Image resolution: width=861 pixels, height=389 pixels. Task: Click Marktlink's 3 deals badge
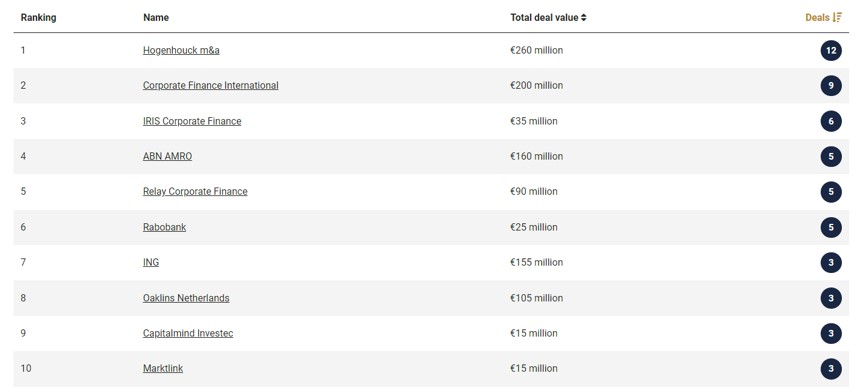tap(831, 369)
